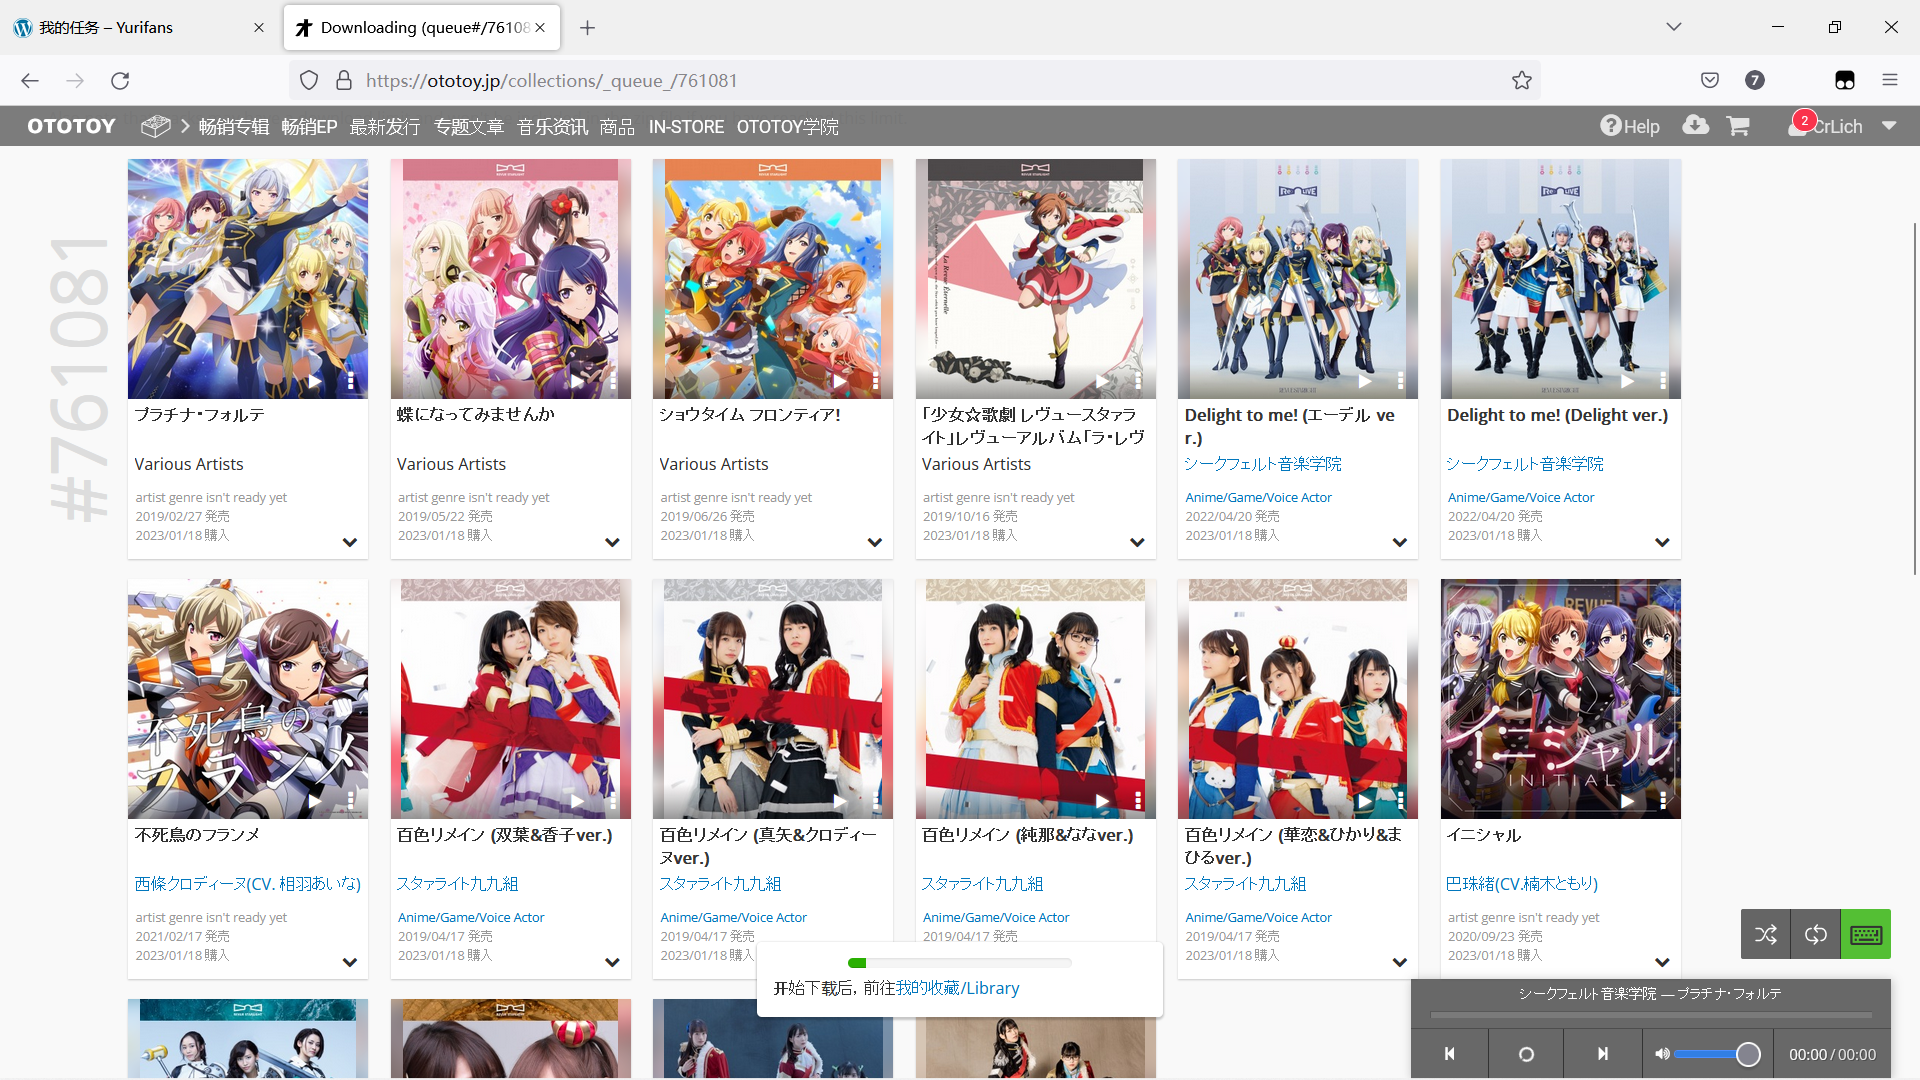The width and height of the screenshot is (1920, 1080).
Task: Skip to next track in player
Action: pos(1602,1054)
